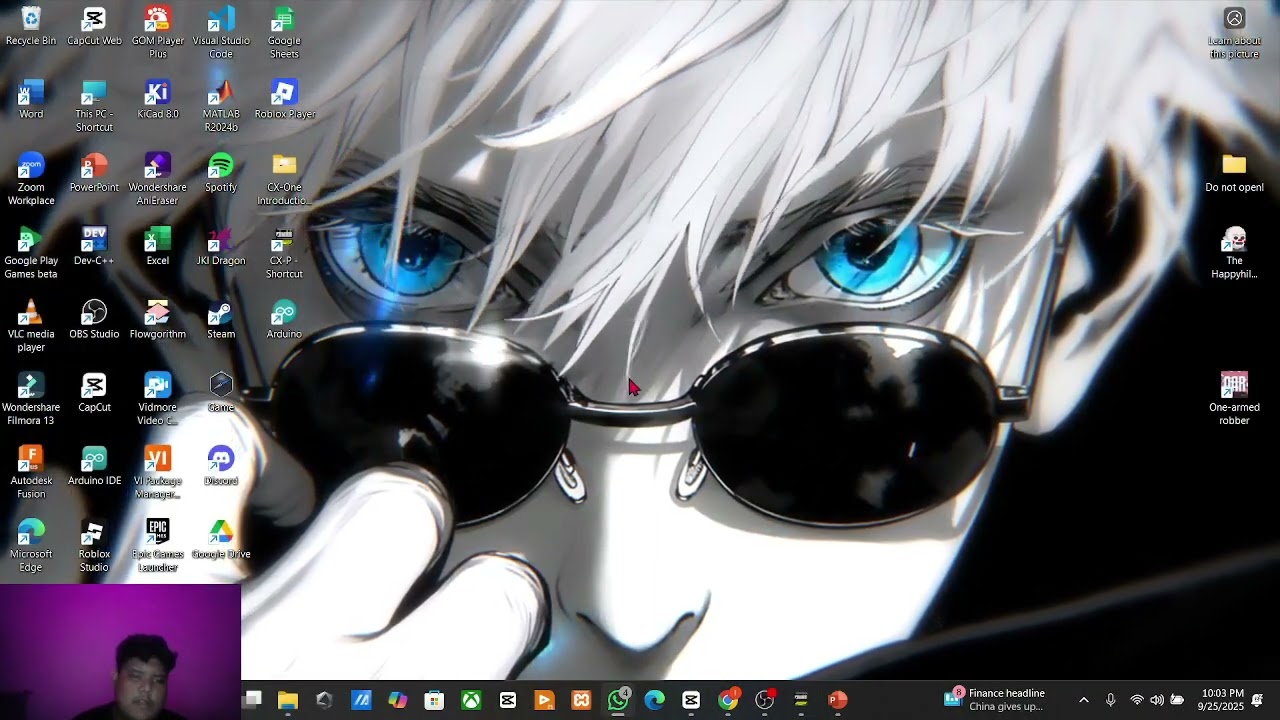1280x720 pixels.
Task: Open The Happyhil... desktop icon
Action: 1234,253
